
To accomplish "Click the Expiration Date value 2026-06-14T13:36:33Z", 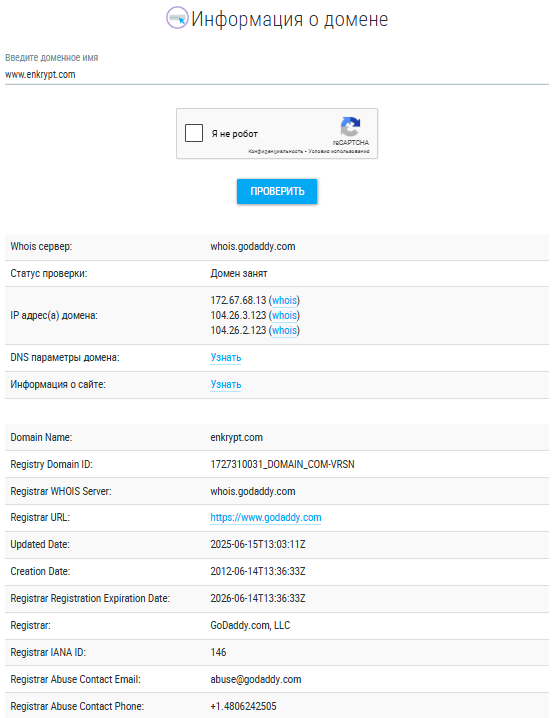I will click(x=258, y=598).
